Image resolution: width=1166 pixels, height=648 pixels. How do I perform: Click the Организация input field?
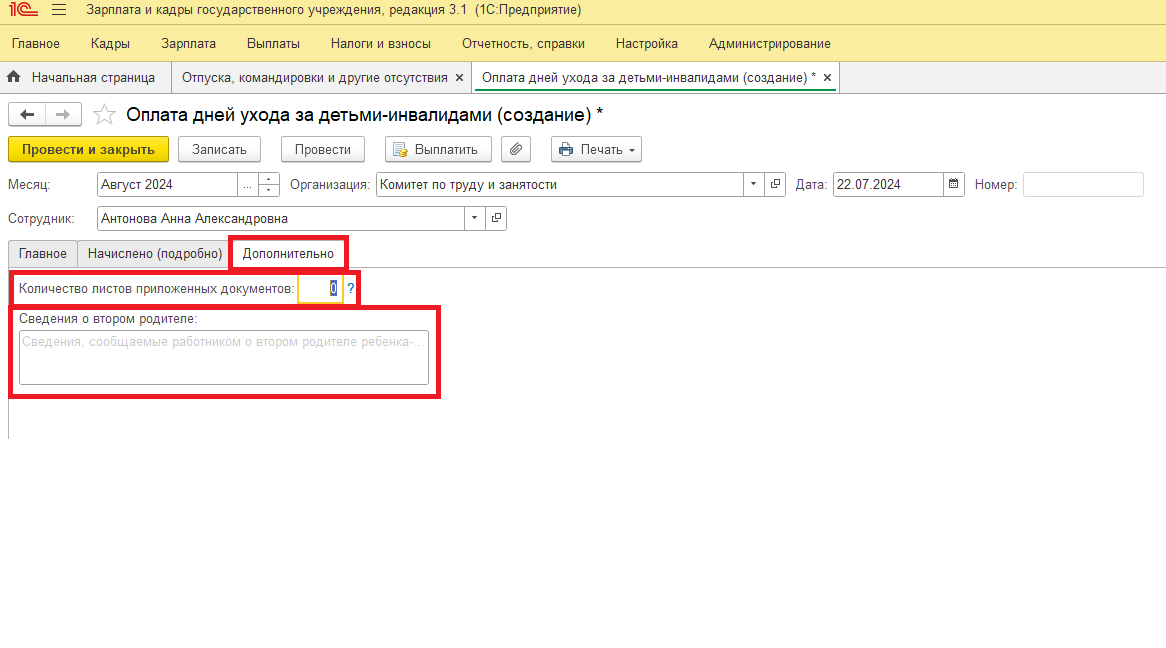pyautogui.click(x=560, y=185)
